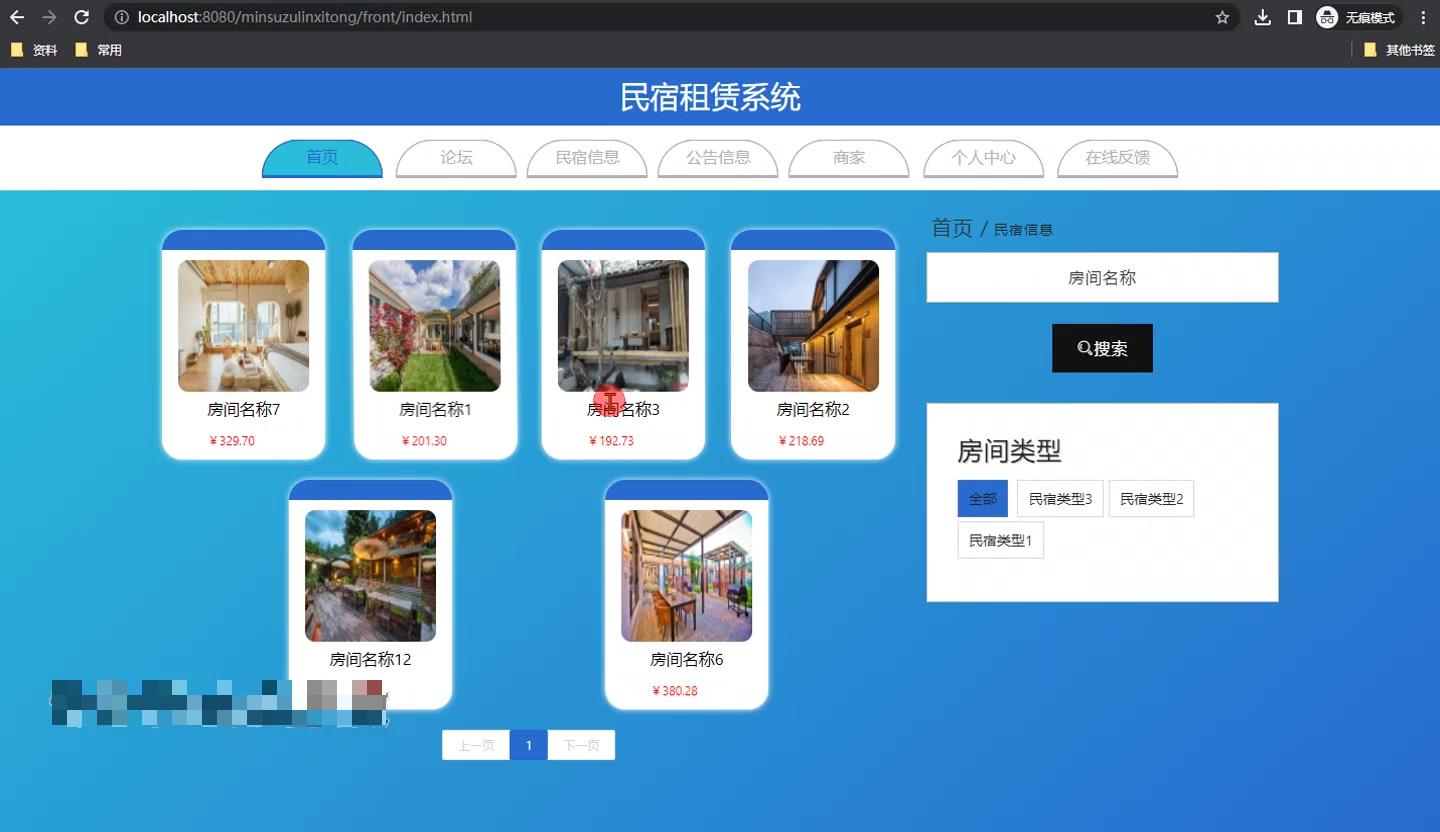Click the search magnifier icon
Image resolution: width=1440 pixels, height=832 pixels.
(1084, 347)
